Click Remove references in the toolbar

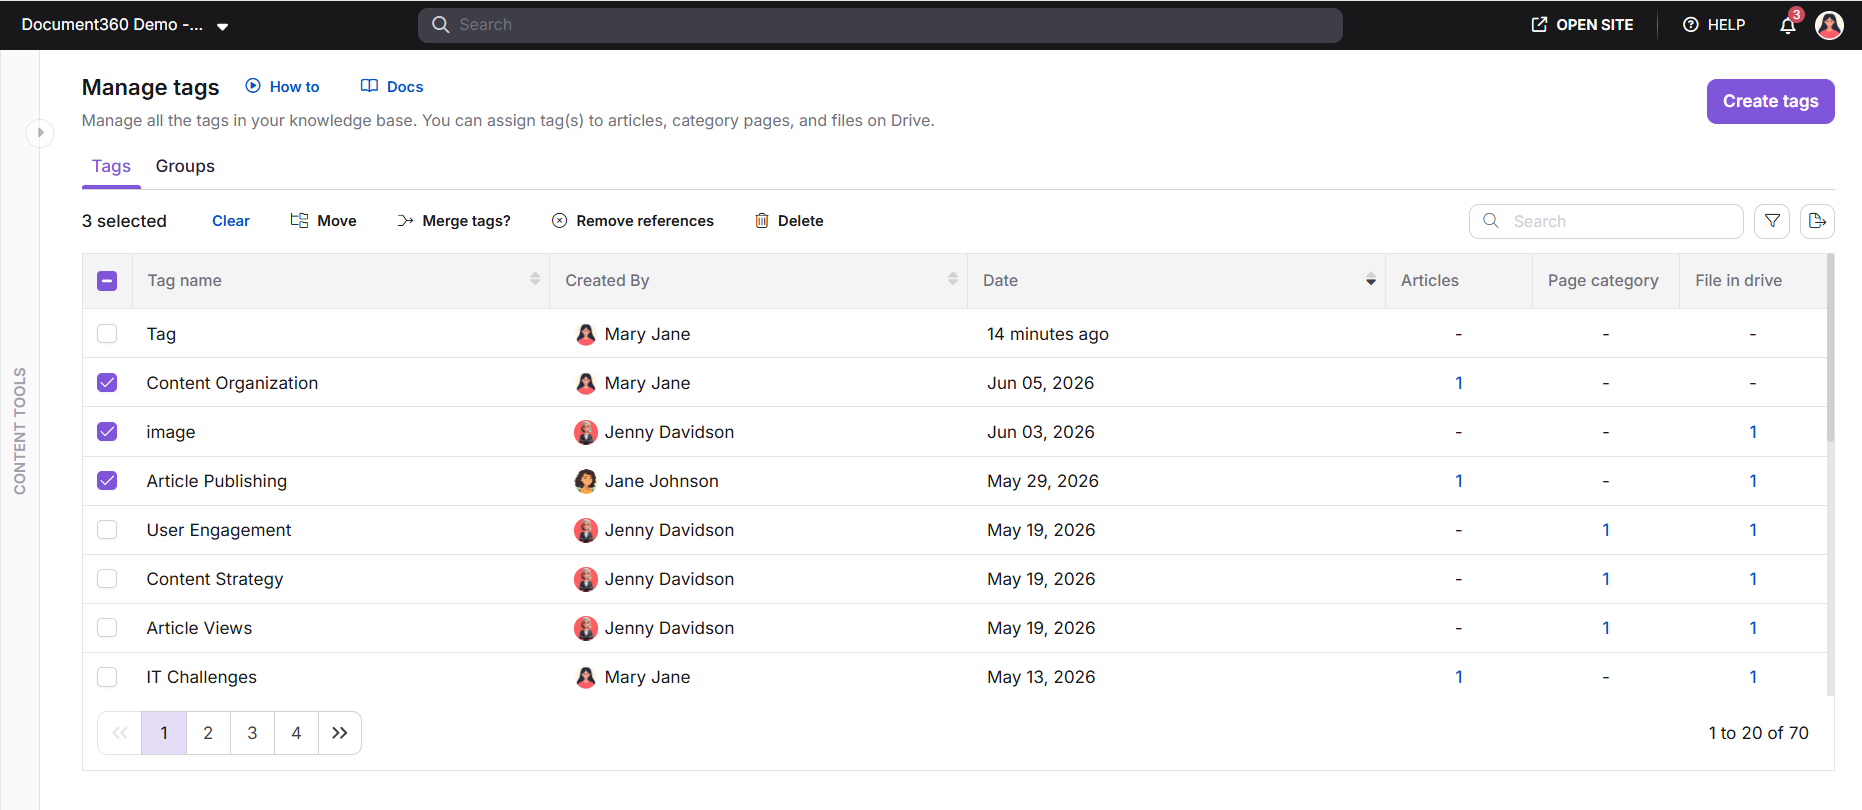tap(633, 221)
